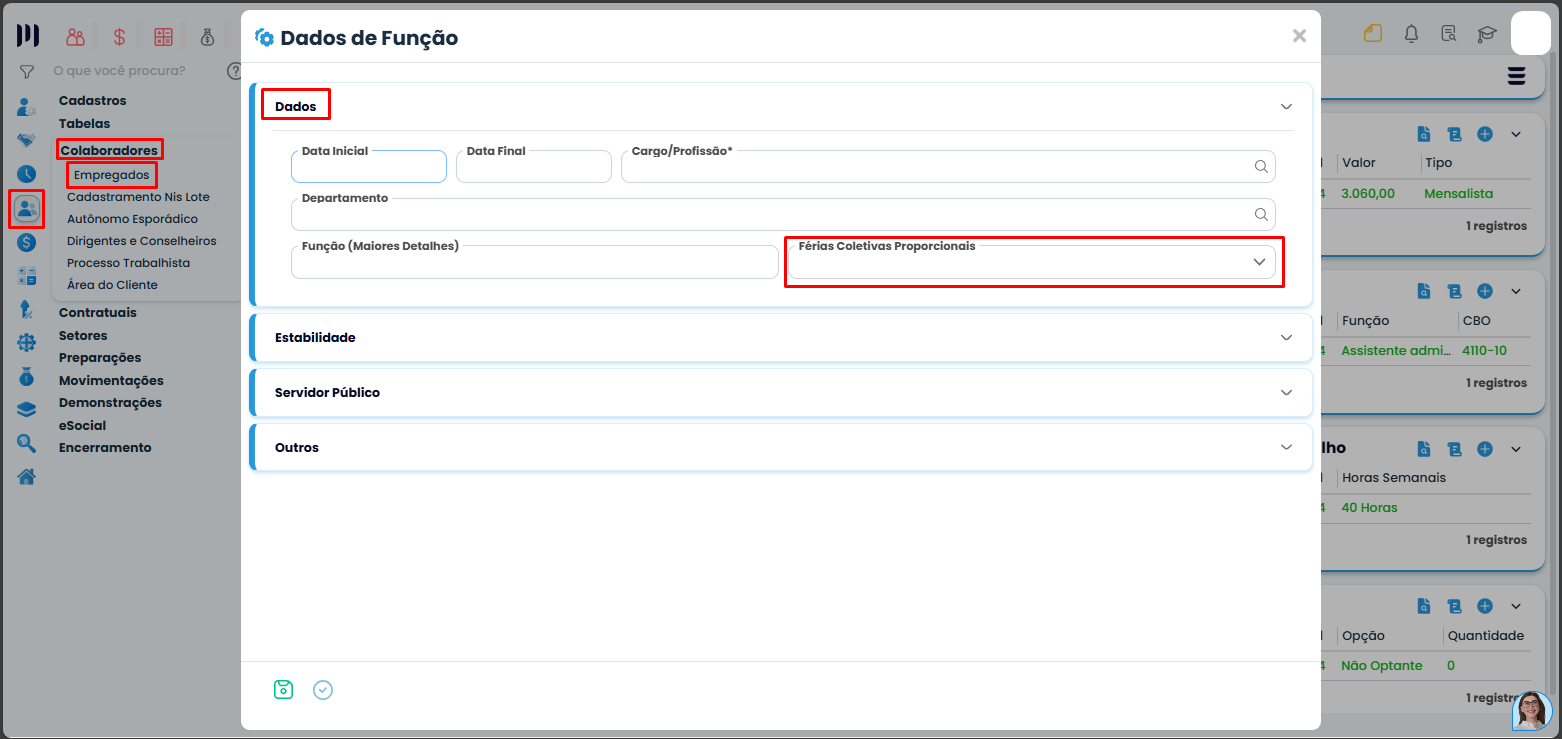Click the help question mark icon by search
This screenshot has width=1562, height=739.
click(235, 71)
